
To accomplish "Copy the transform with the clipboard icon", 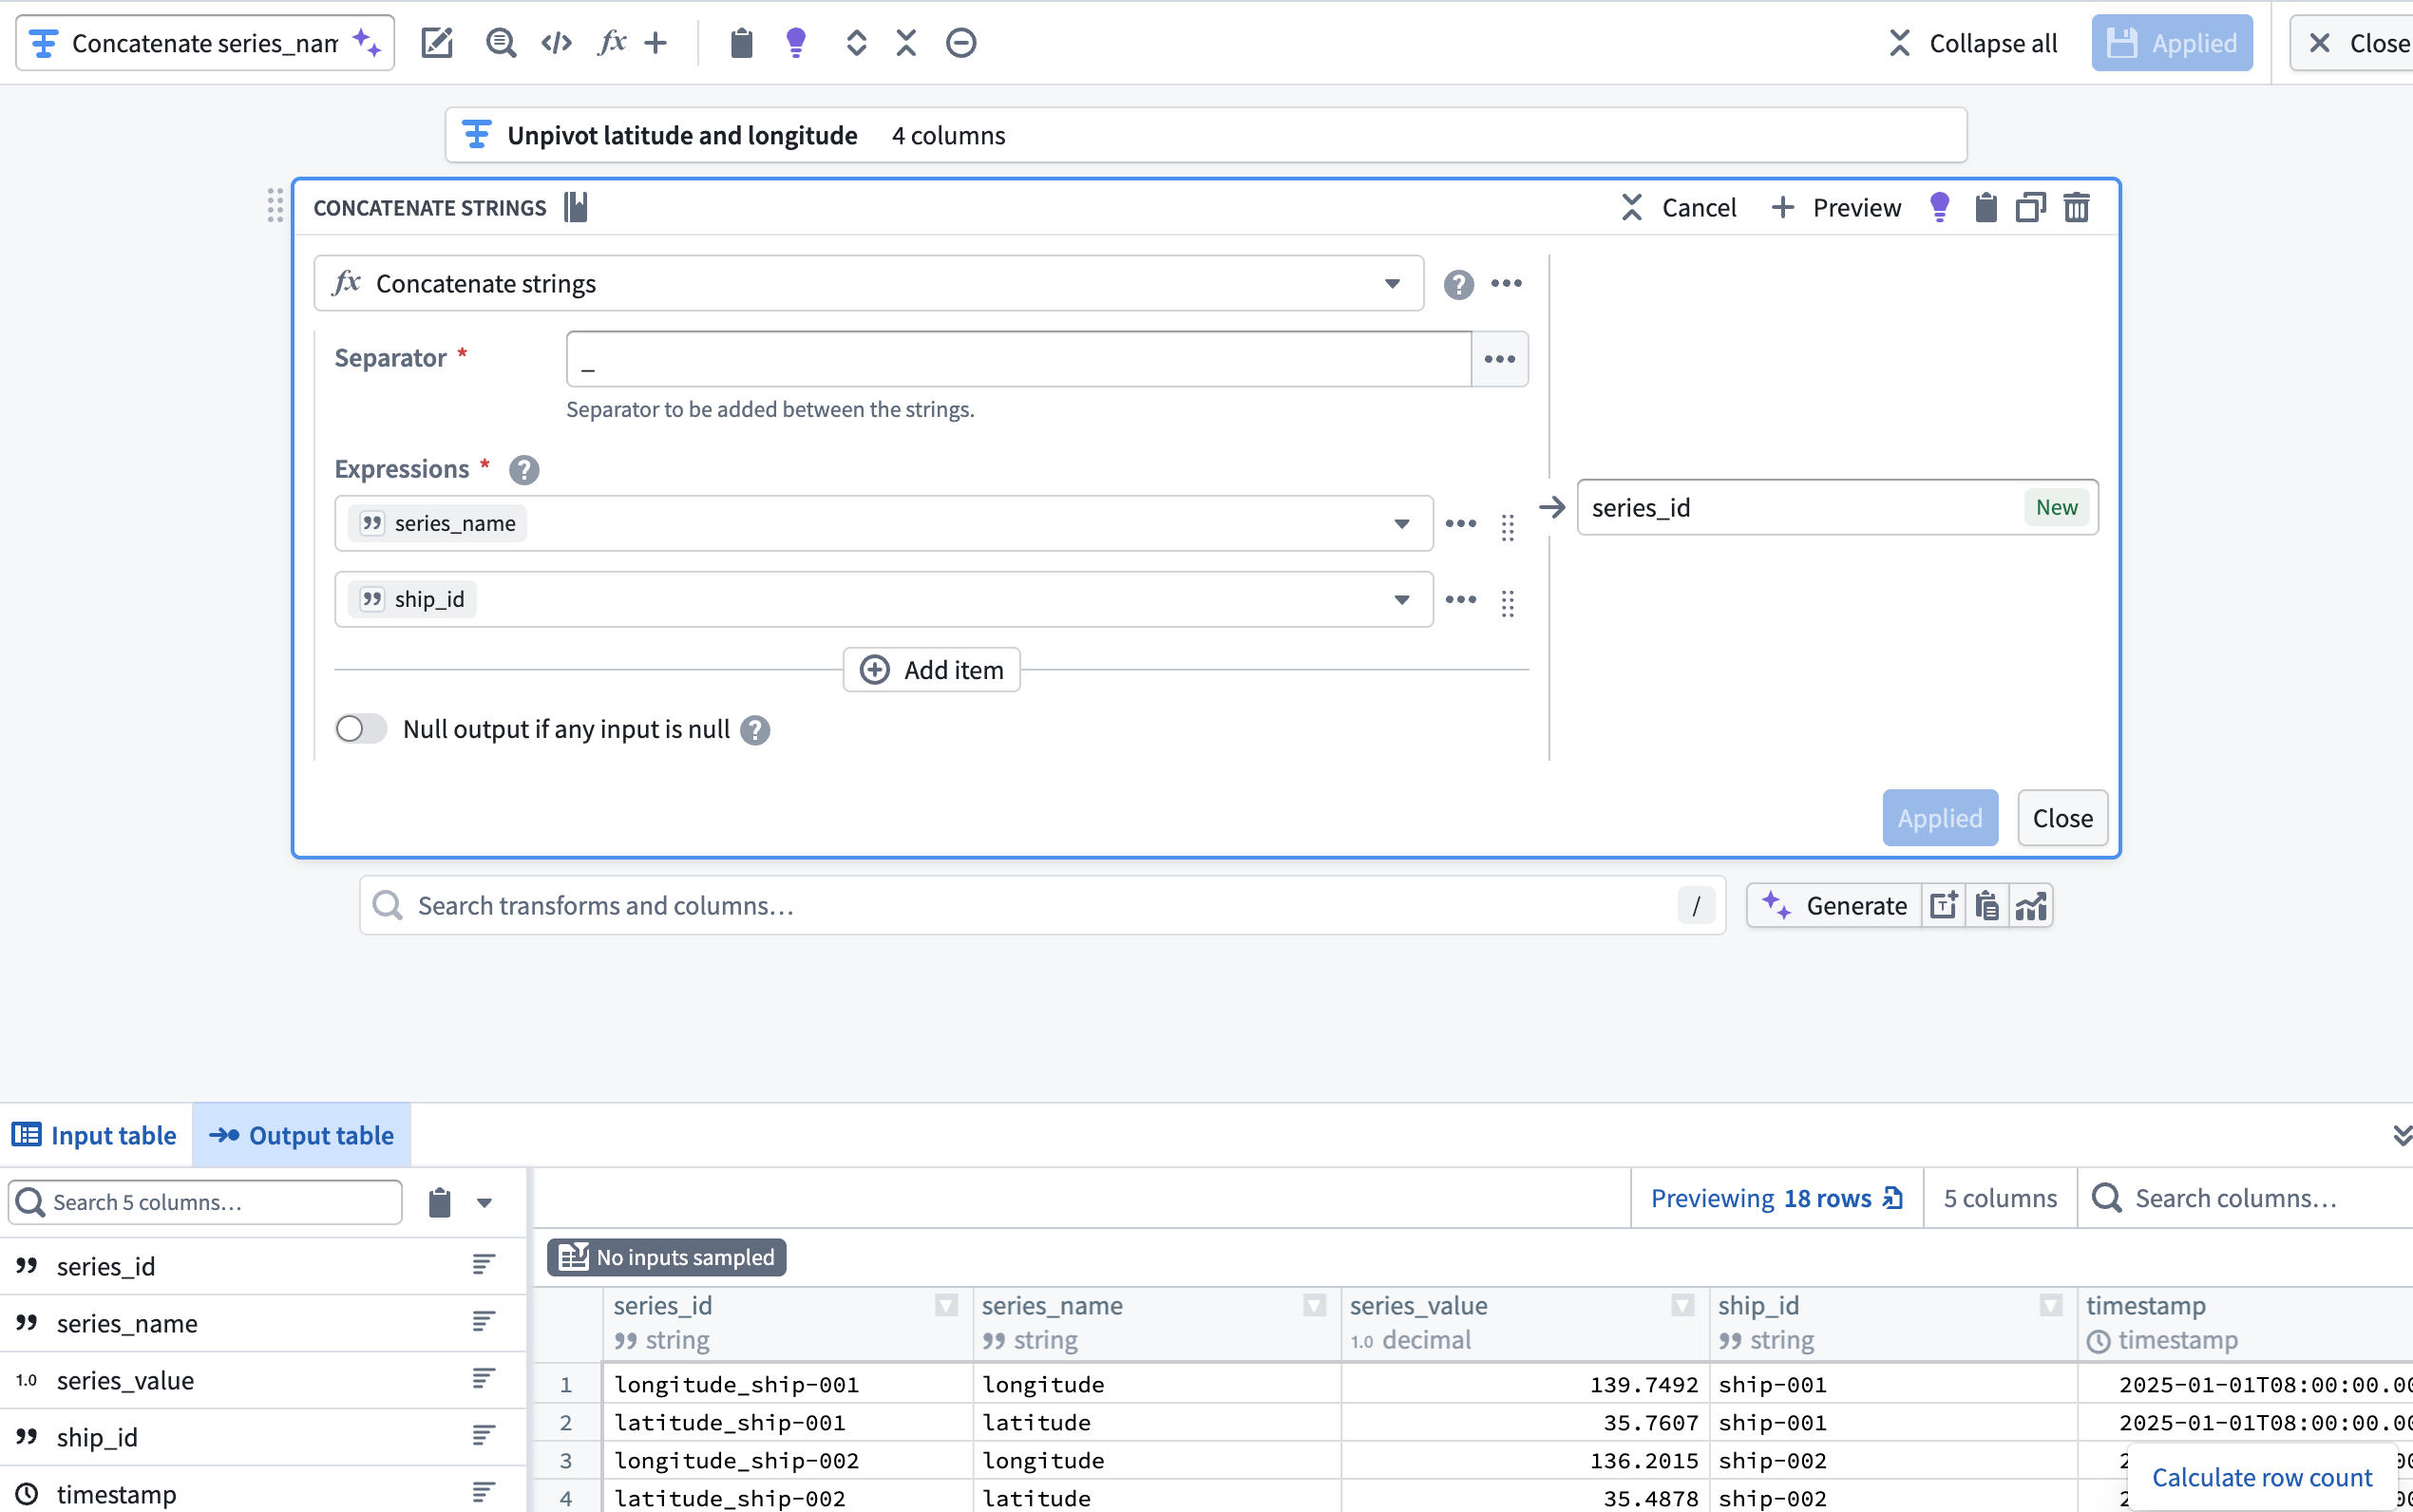I will 1985,207.
